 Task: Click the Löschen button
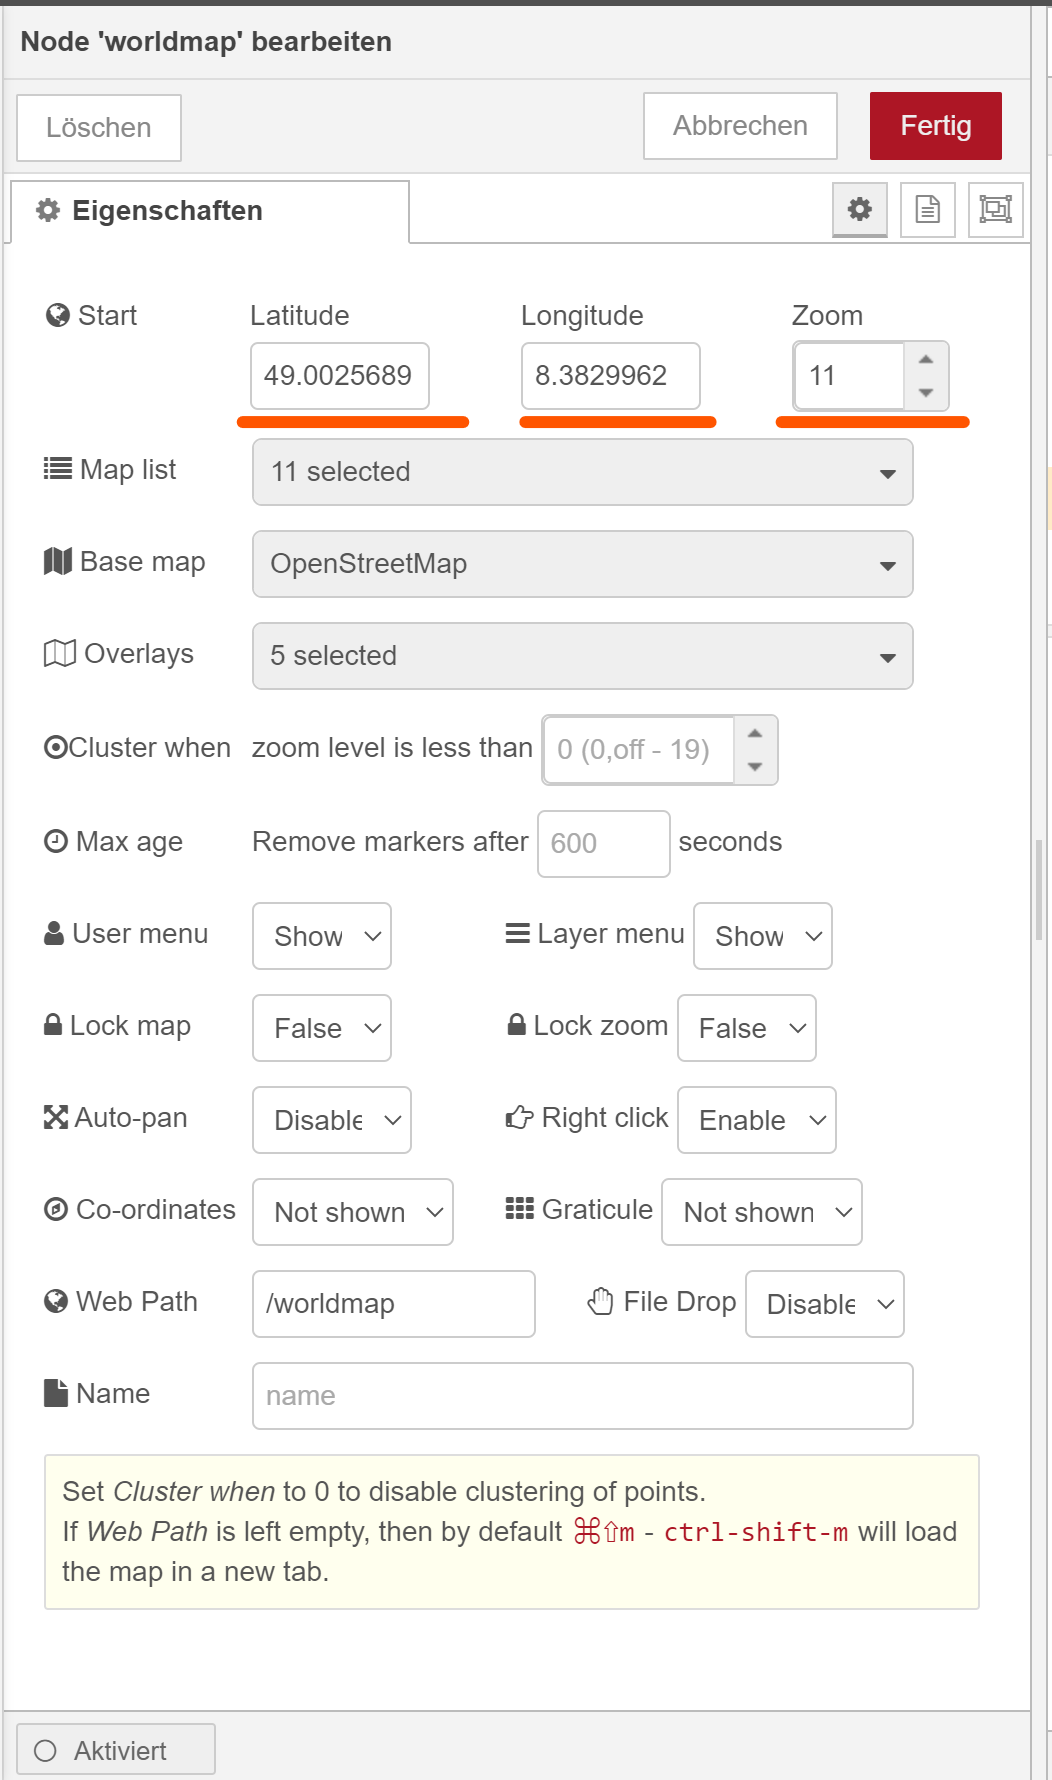coord(99,128)
